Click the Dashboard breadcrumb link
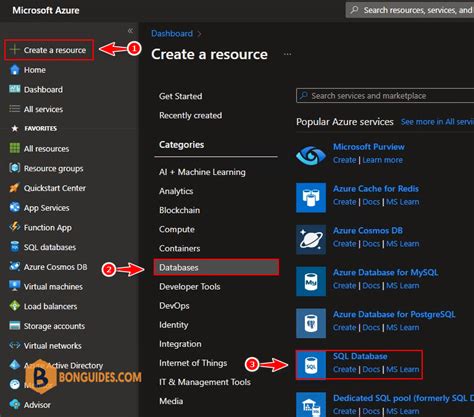 coord(172,34)
